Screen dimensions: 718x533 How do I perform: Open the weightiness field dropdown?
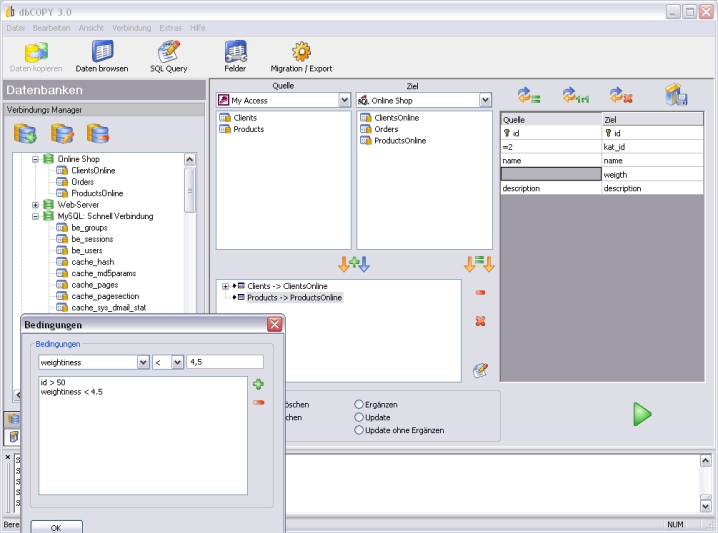pyautogui.click(x=143, y=362)
